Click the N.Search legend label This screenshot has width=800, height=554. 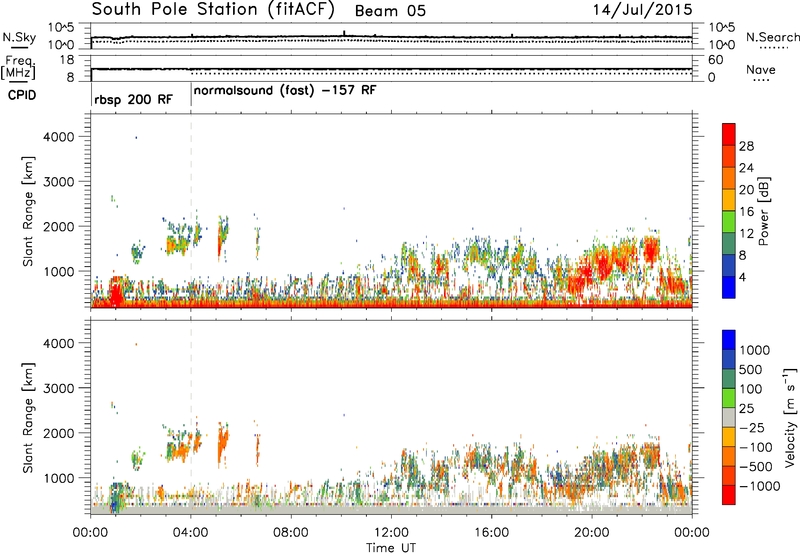pos(772,37)
